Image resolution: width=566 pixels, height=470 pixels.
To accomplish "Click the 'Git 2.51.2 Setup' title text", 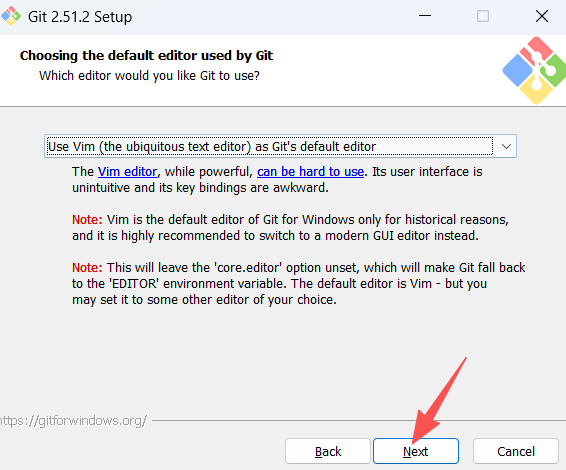I will click(x=80, y=17).
